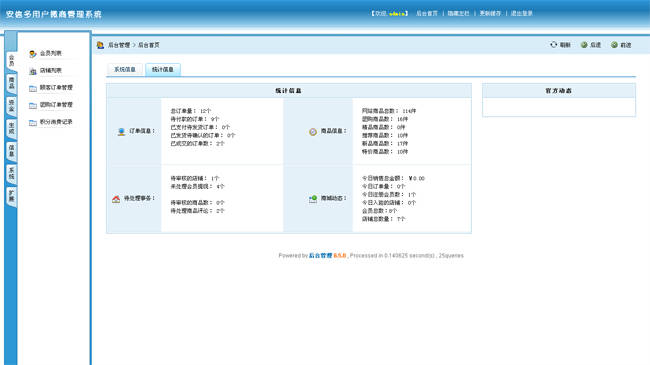Open the 商品 vertical side tab
The image size is (650, 365).
(x=12, y=83)
